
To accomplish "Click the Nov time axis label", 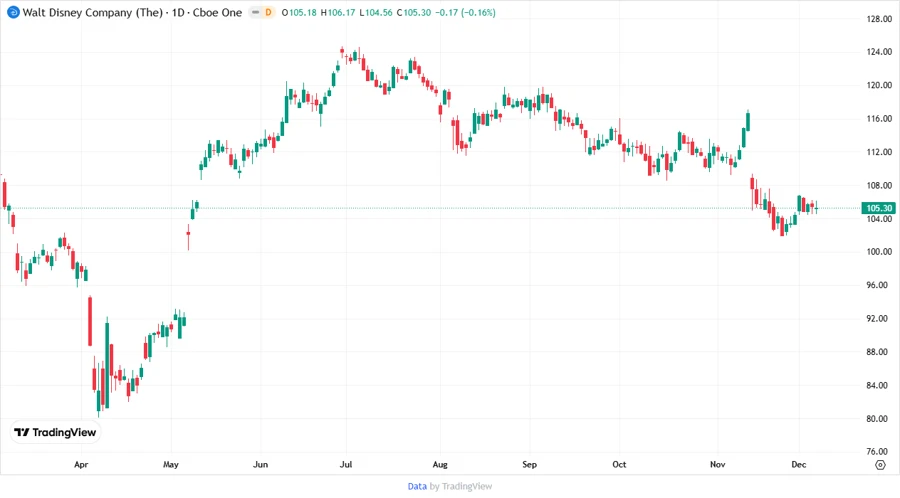I will pos(717,465).
